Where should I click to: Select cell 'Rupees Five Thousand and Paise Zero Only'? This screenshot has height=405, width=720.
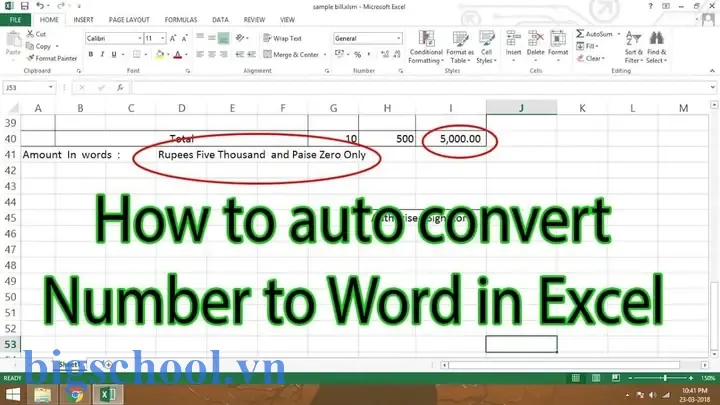pyautogui.click(x=262, y=155)
